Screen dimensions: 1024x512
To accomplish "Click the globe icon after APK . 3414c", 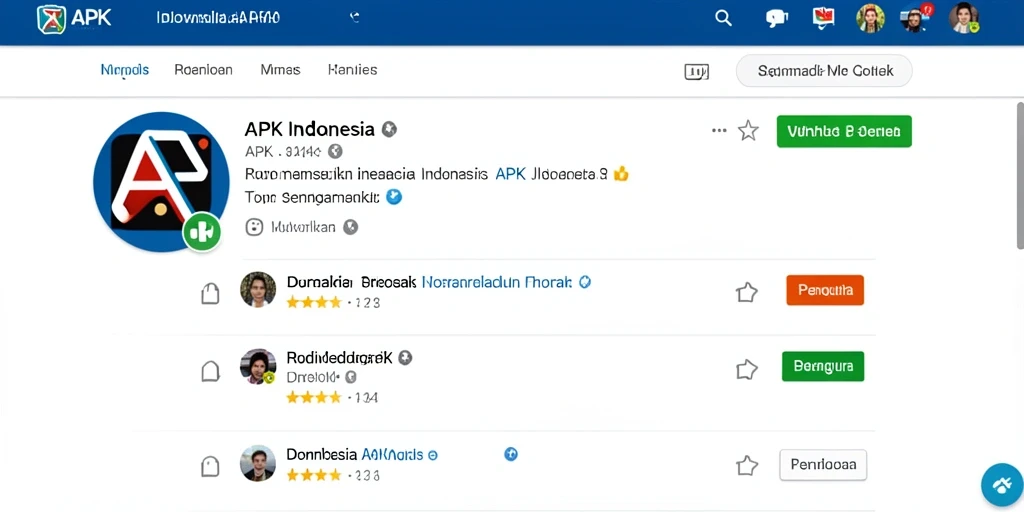I will click(x=335, y=152).
